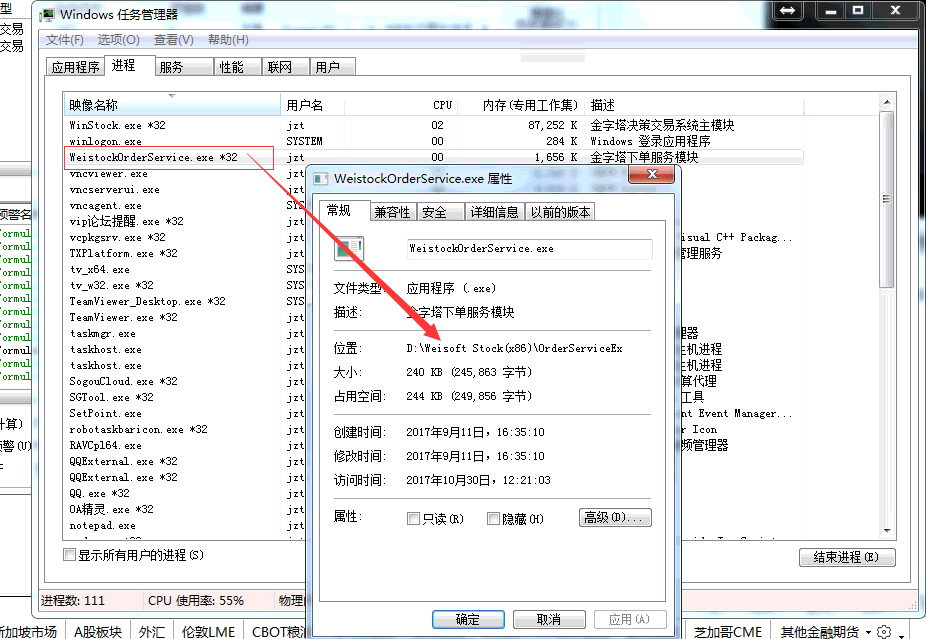Toggle the 只读(R) read-only checkbox
926x639 pixels.
tap(413, 519)
